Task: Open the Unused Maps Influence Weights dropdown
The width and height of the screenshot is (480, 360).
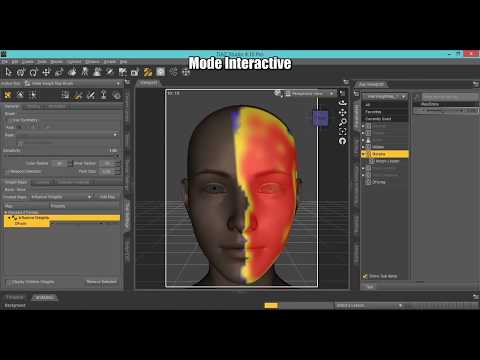Action: coord(61,197)
